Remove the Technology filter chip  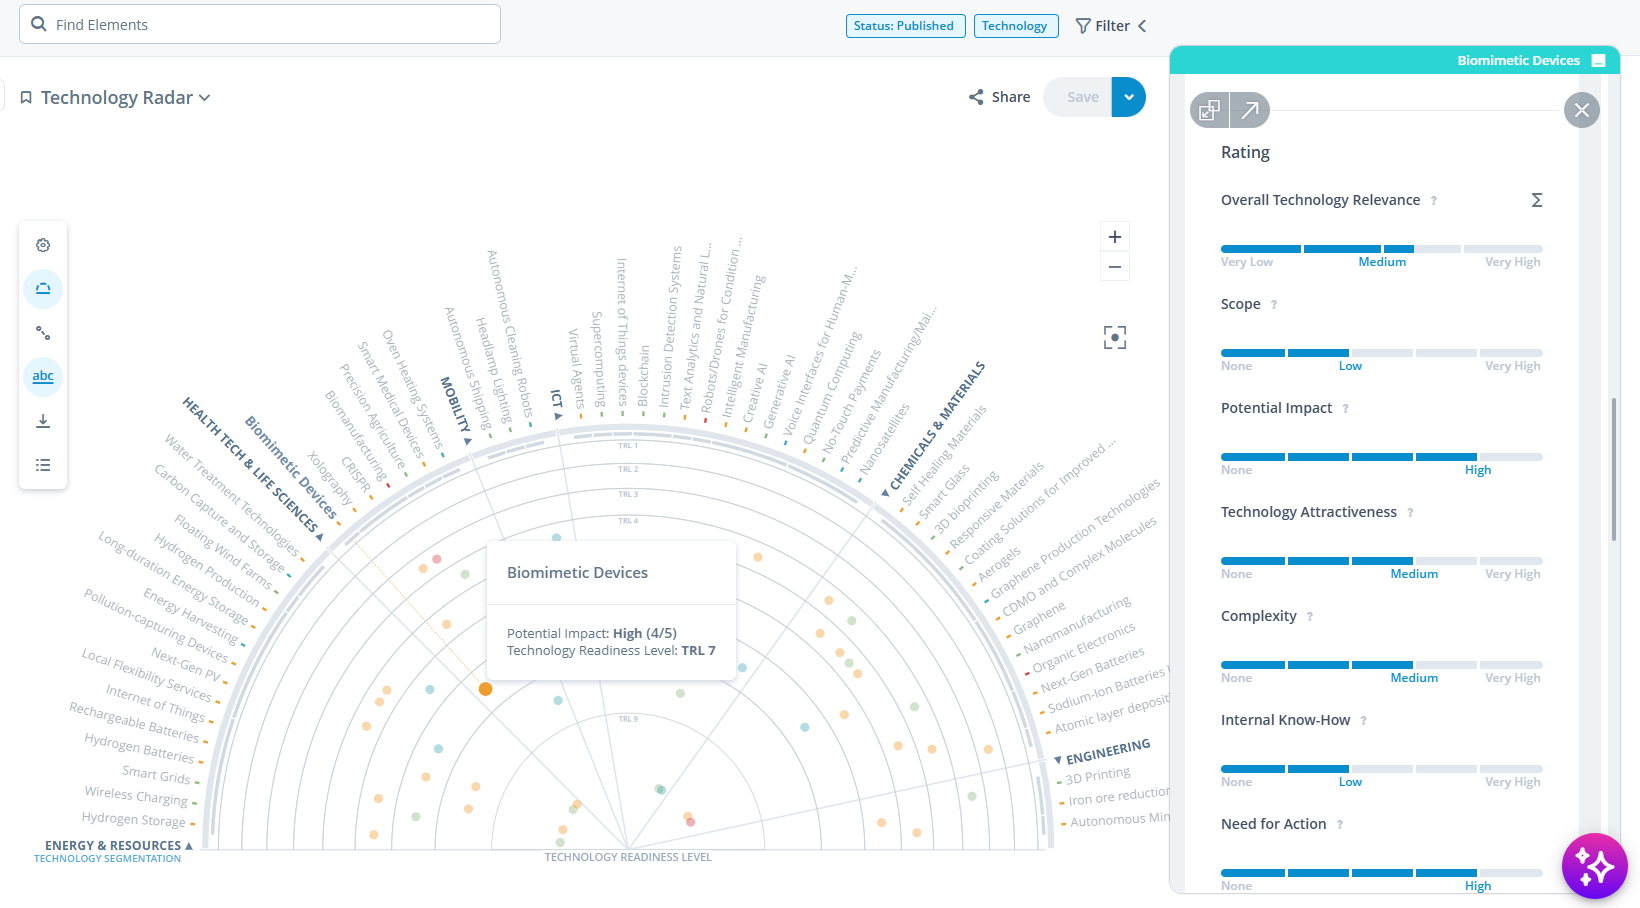tap(1016, 26)
